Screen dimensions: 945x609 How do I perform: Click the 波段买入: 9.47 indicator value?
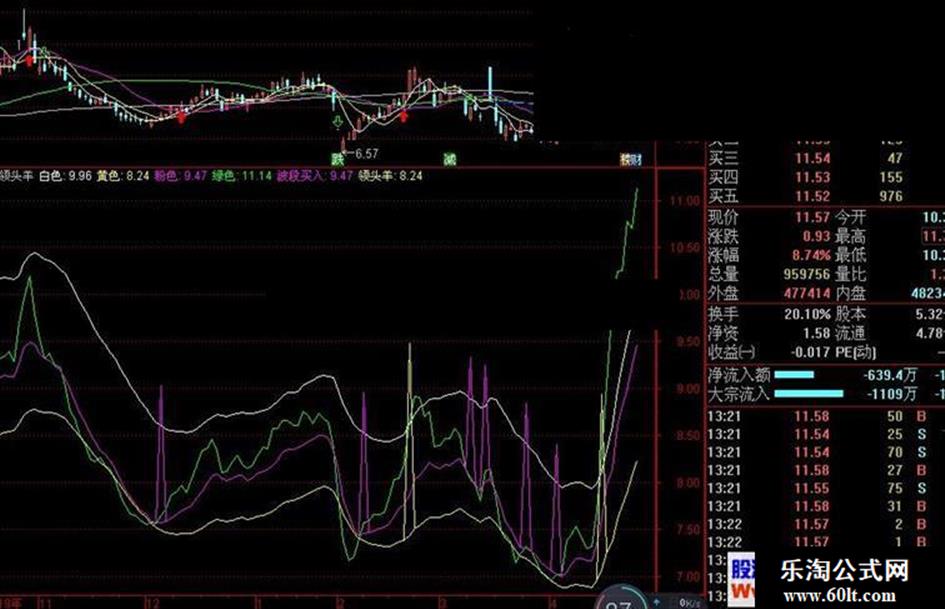315,176
